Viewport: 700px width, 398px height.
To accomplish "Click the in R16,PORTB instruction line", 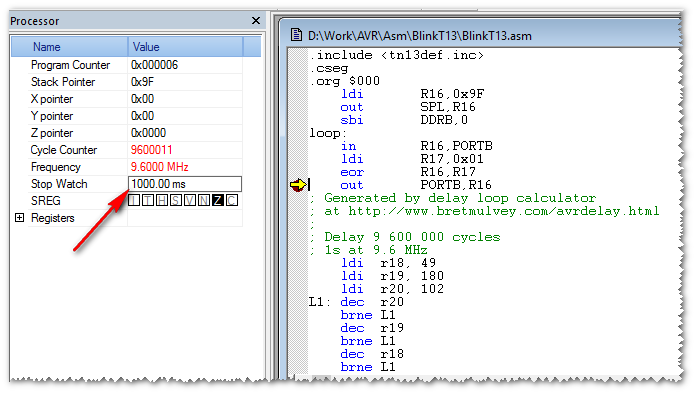I will point(417,146).
